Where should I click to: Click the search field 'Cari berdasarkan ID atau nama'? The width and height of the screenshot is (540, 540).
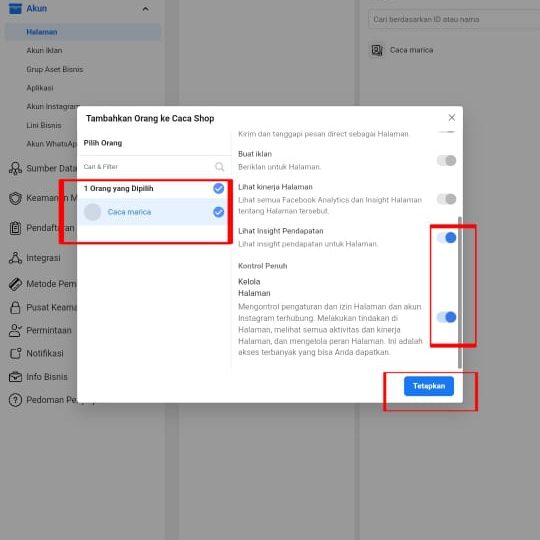tap(454, 19)
